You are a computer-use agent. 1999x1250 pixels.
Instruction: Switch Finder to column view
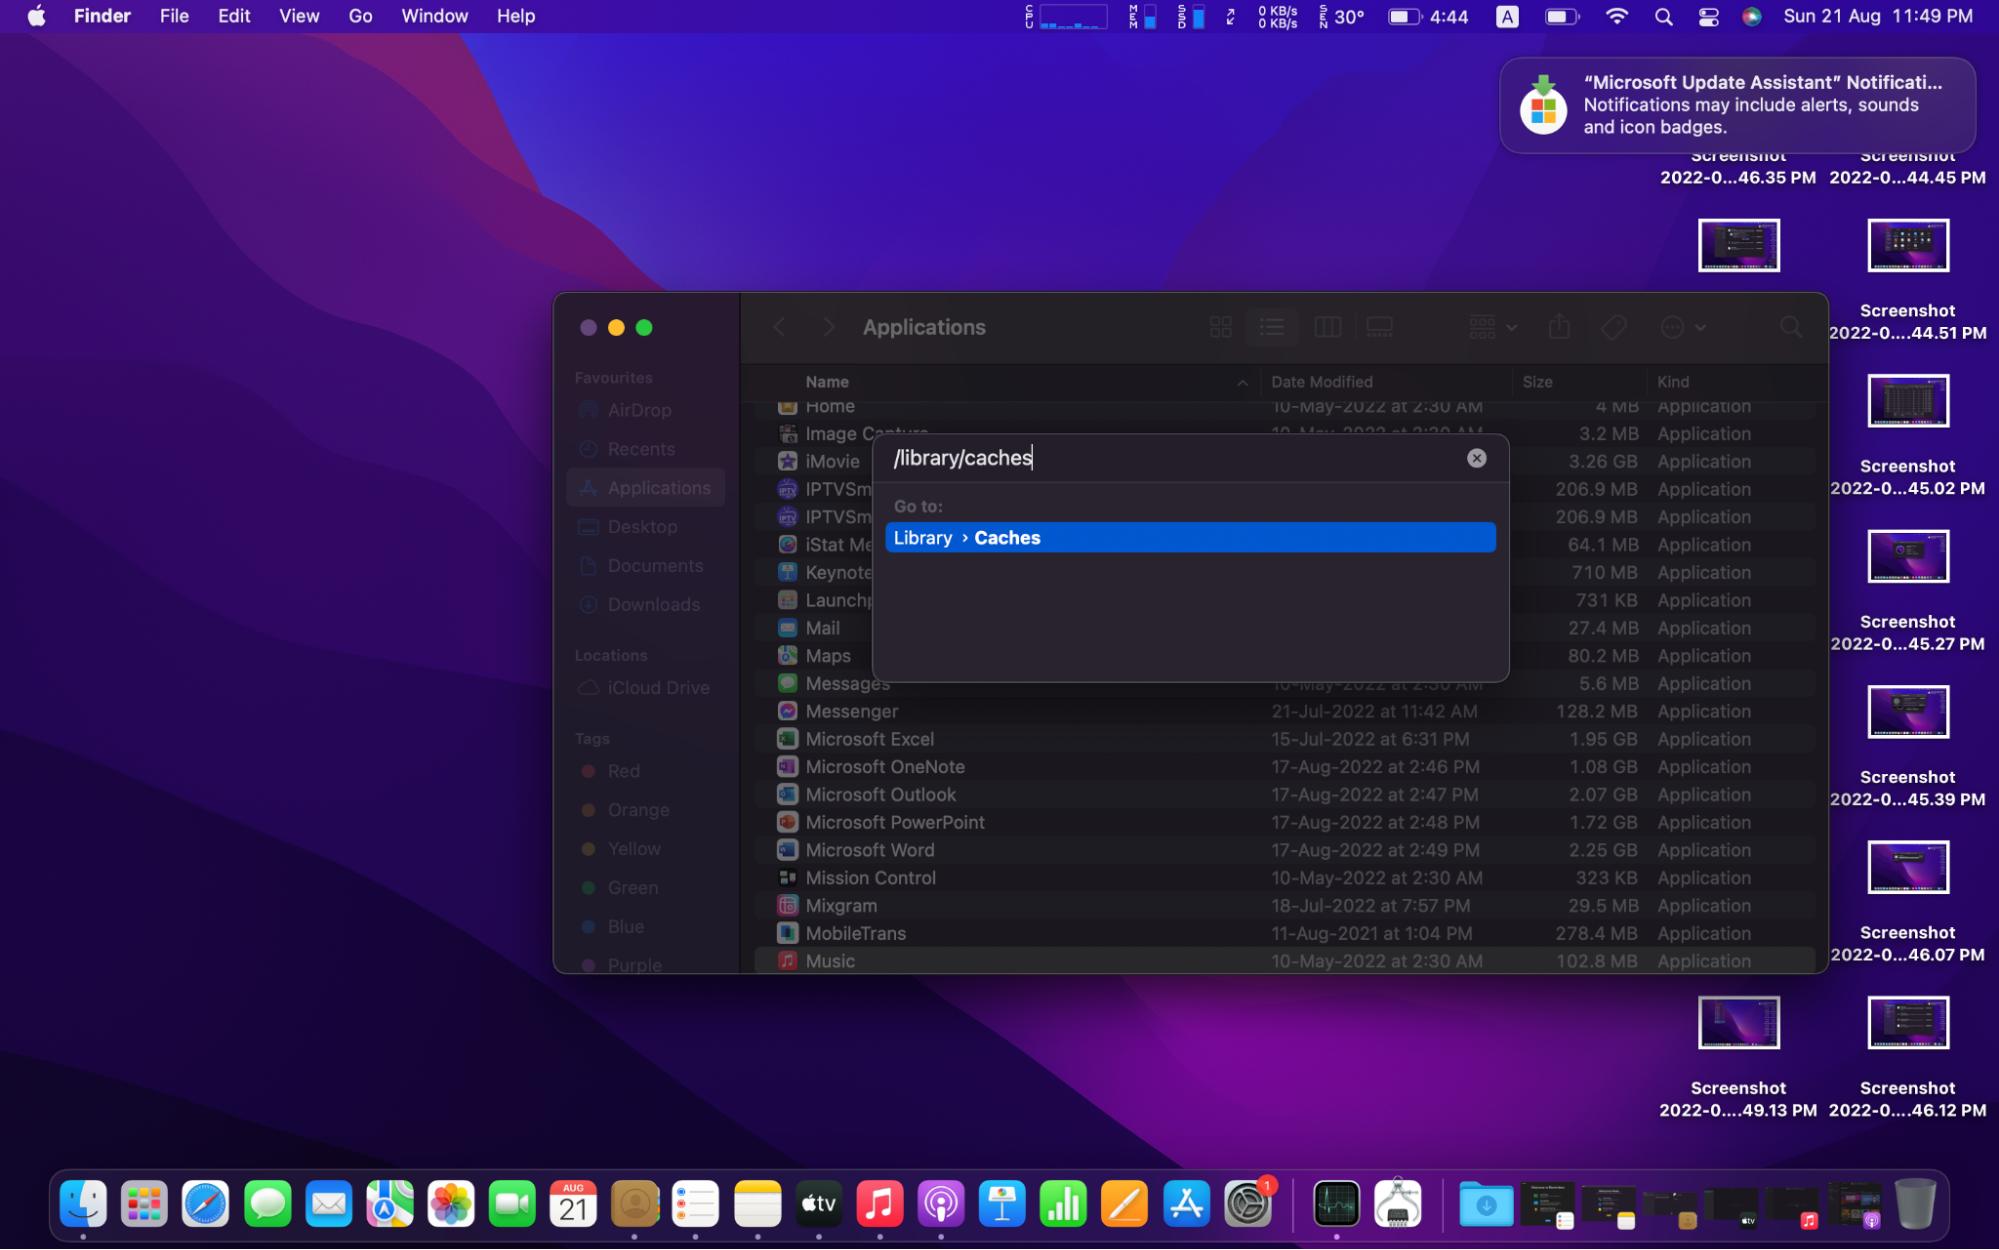[x=1327, y=327]
